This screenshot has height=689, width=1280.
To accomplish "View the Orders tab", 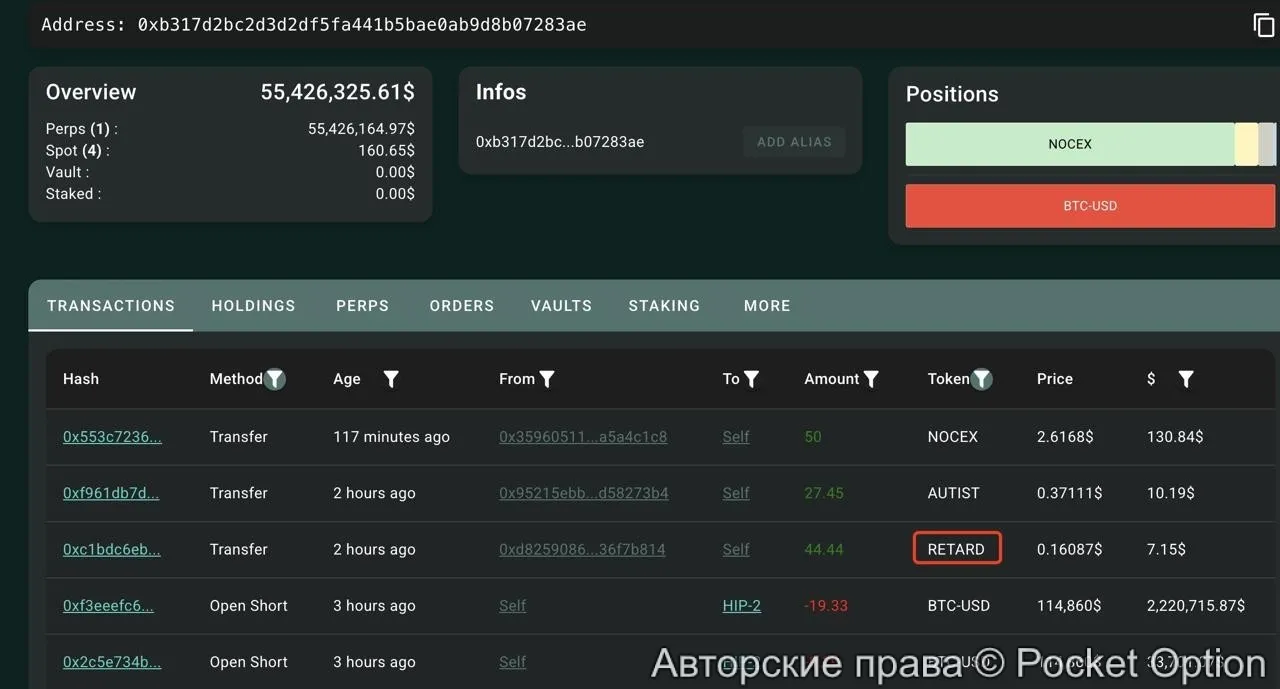I will [461, 306].
